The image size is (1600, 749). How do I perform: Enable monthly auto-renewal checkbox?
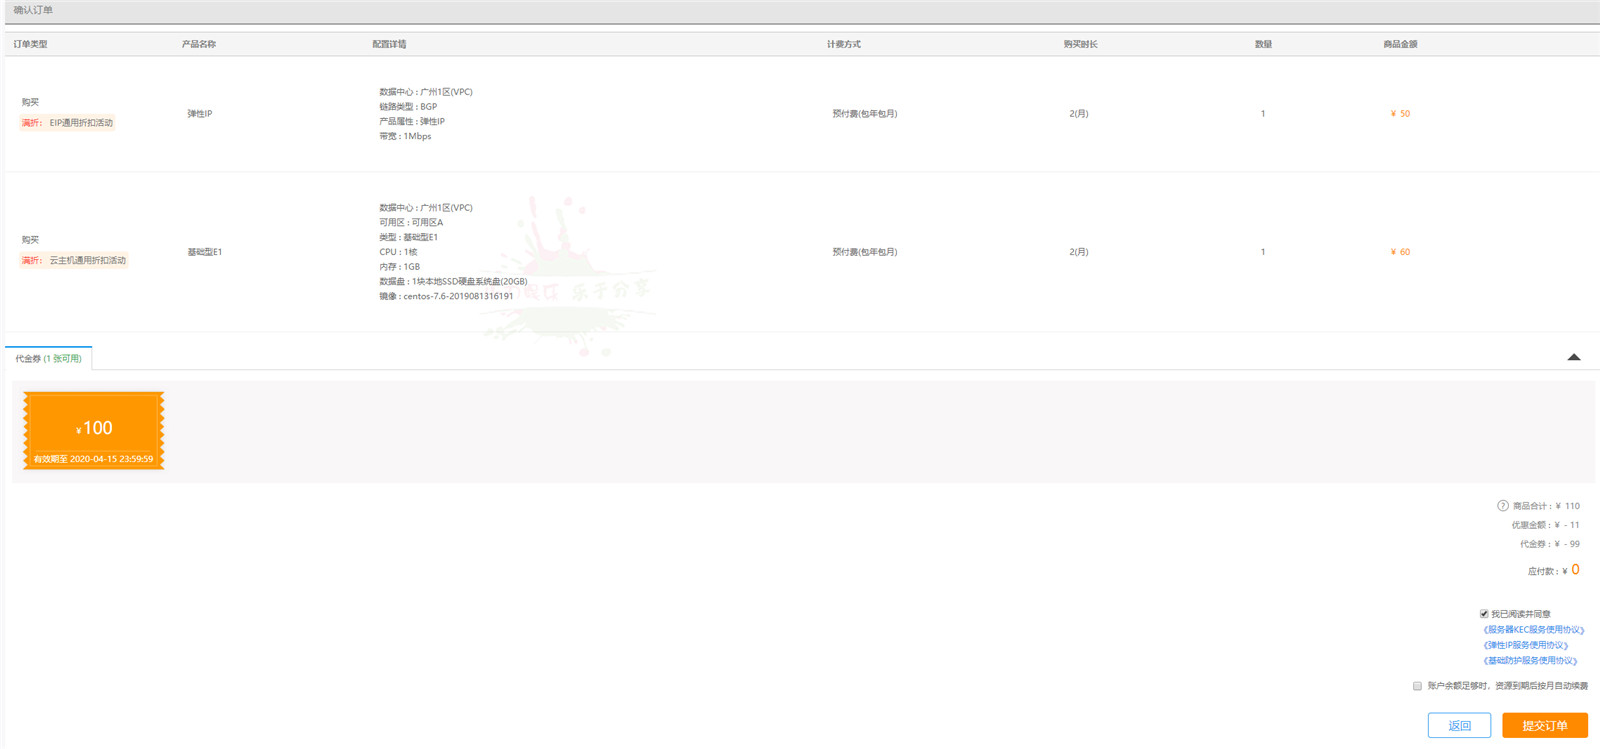tap(1417, 686)
